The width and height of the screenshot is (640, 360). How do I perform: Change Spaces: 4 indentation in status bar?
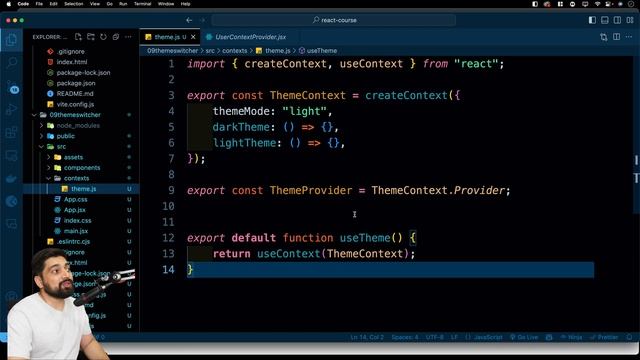405,337
